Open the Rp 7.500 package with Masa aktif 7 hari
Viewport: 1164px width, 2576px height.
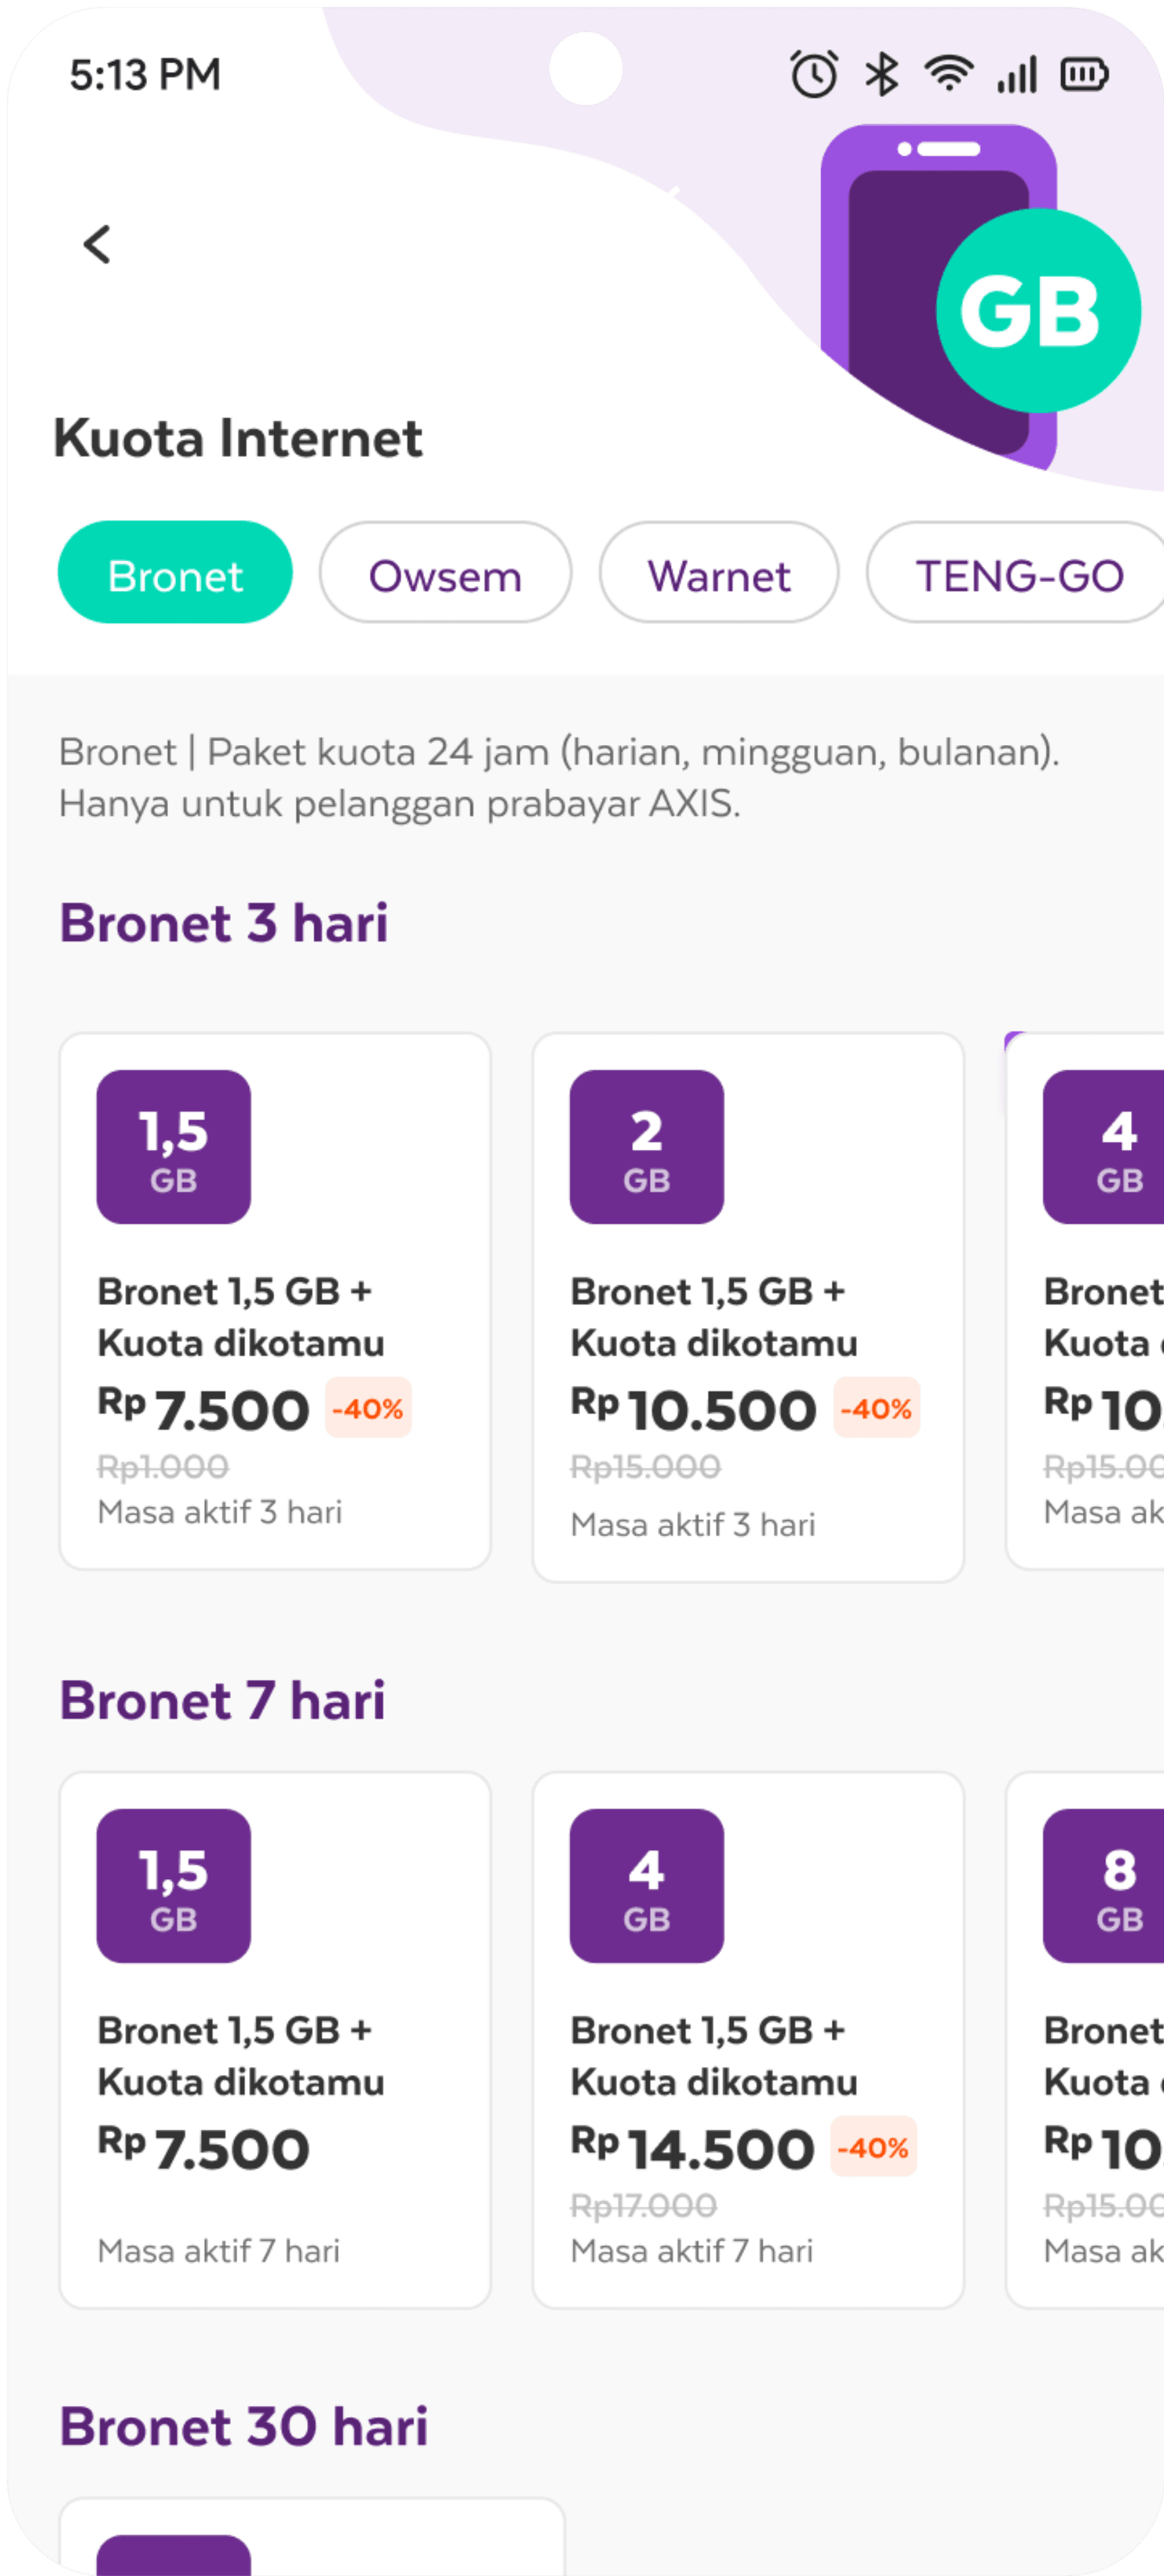tap(275, 2040)
